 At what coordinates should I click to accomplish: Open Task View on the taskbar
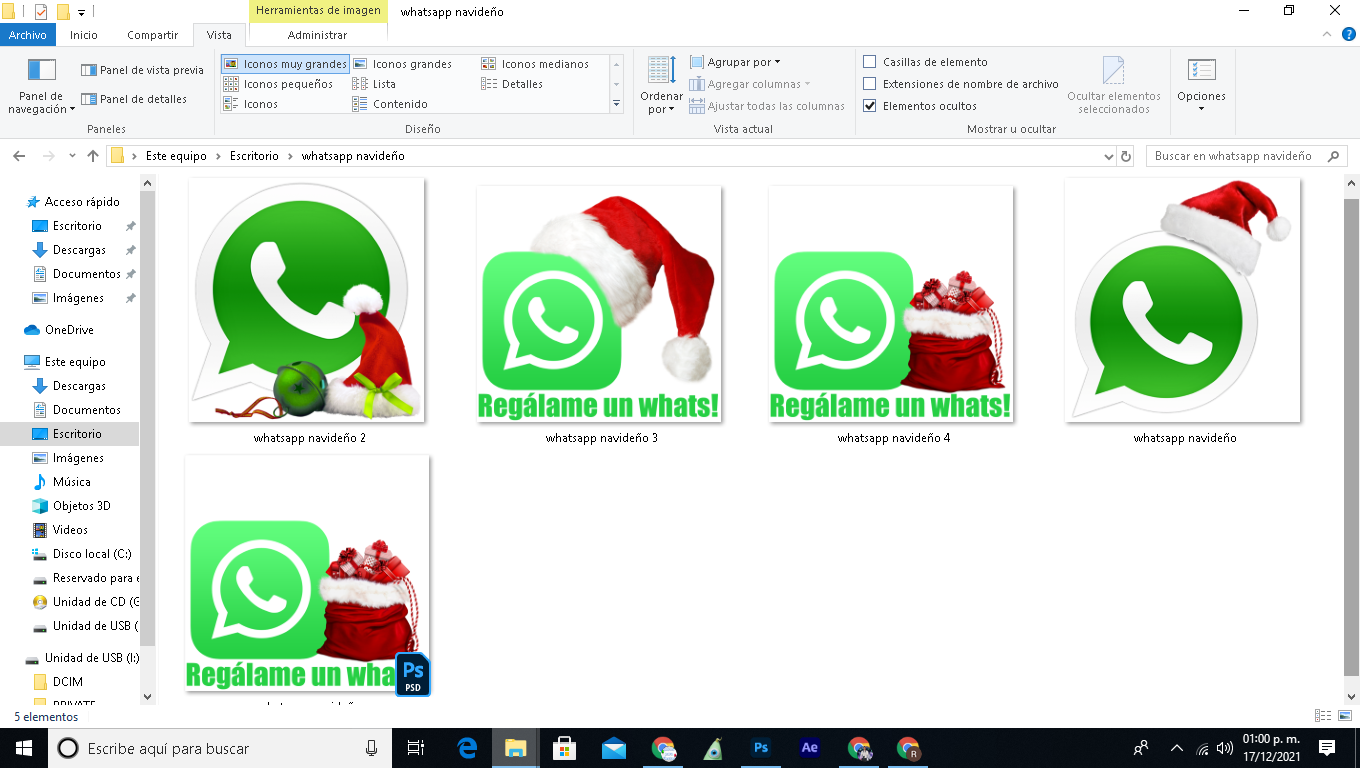[x=416, y=748]
